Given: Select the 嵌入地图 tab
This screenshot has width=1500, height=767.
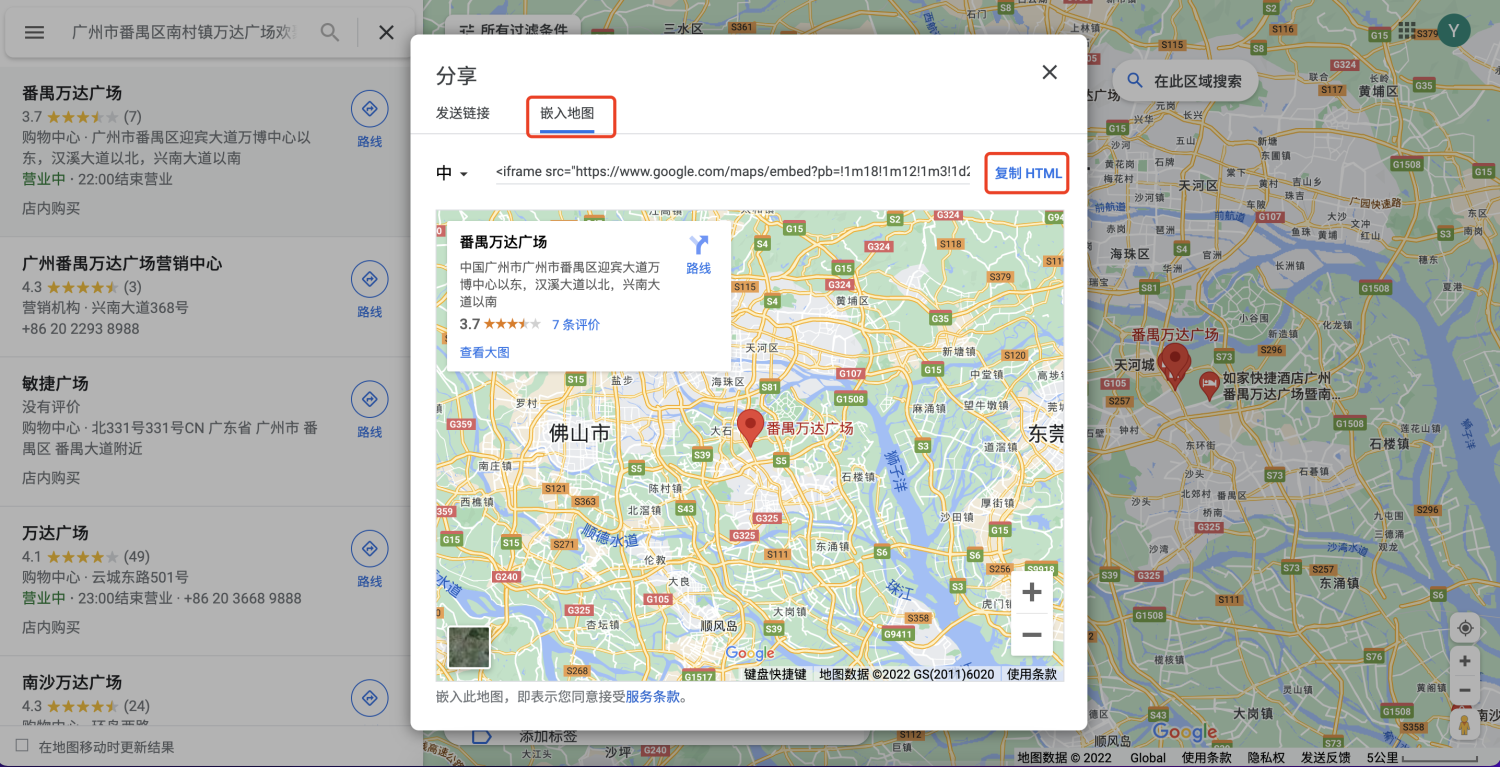Looking at the screenshot, I should pos(568,114).
